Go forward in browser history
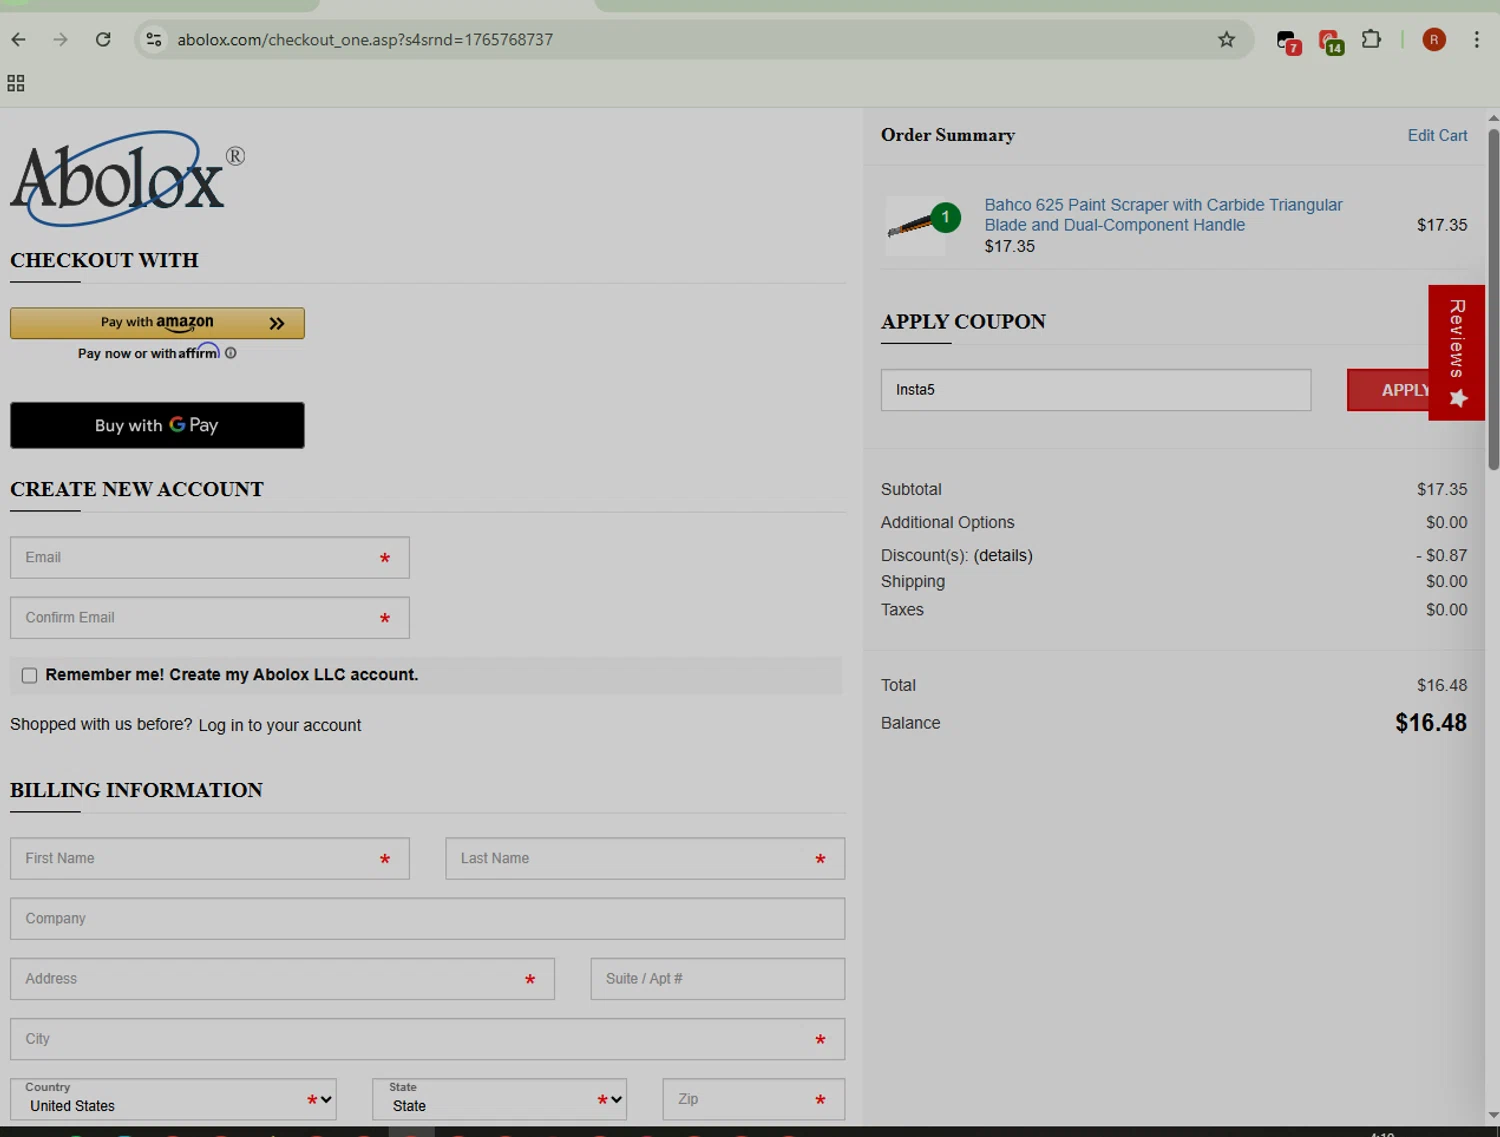Screen dimensions: 1500x1137 61,40
